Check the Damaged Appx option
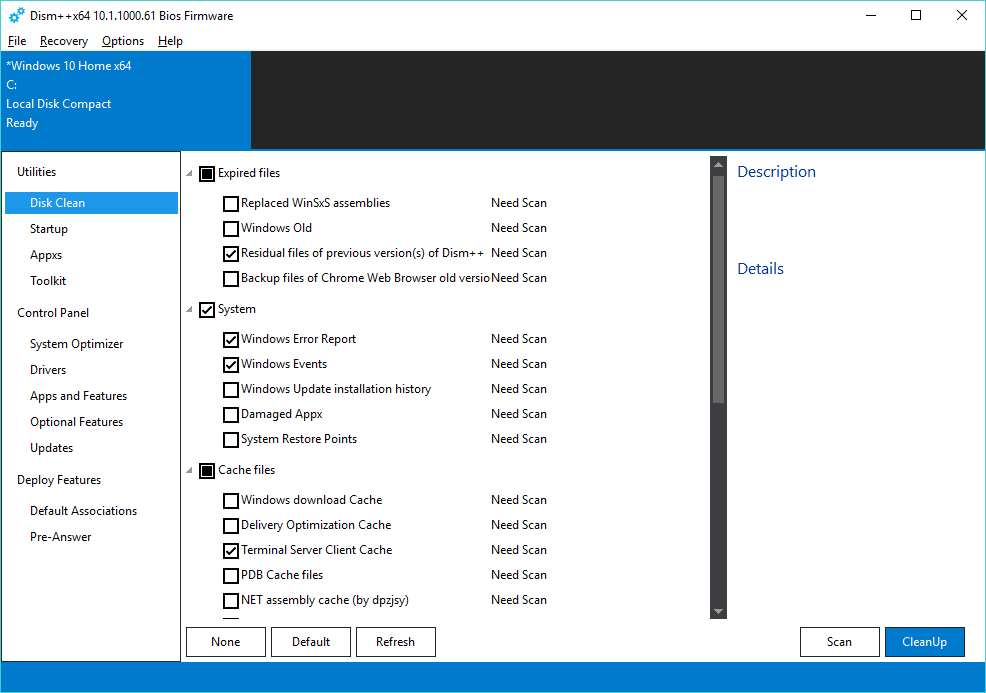Image resolution: width=986 pixels, height=693 pixels. [231, 415]
